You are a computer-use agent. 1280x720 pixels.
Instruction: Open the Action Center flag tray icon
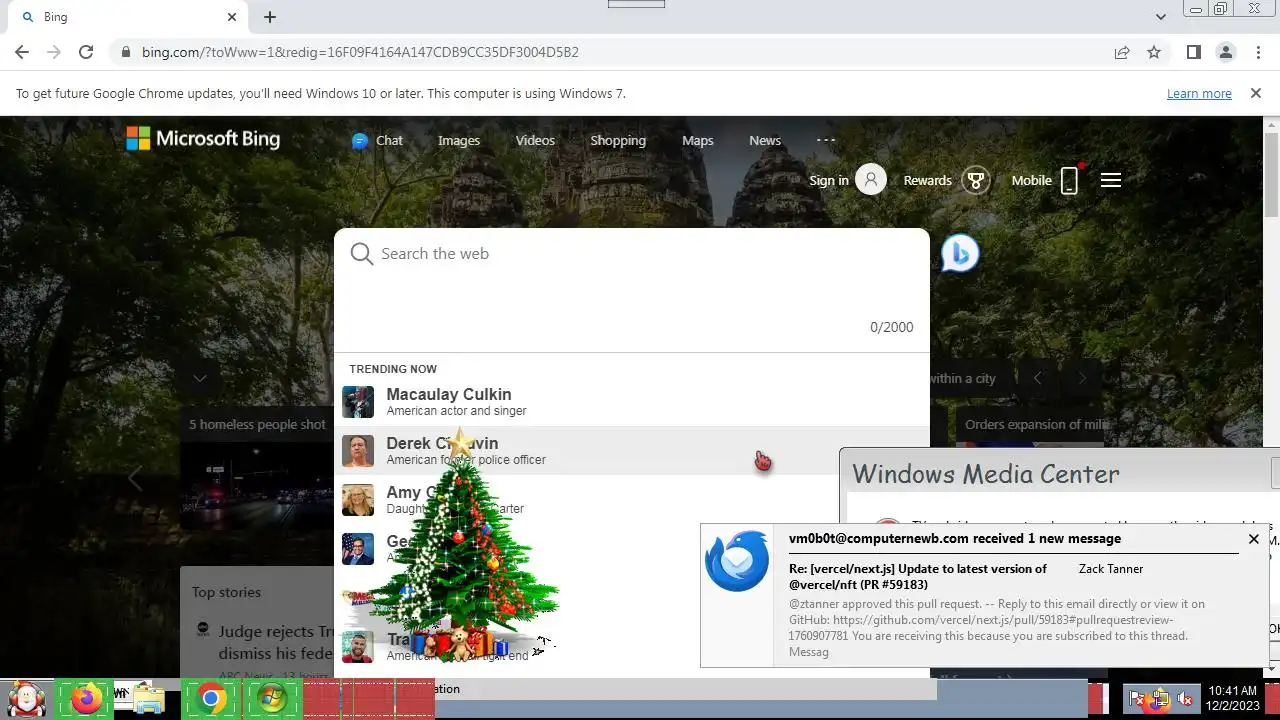tap(1139, 698)
